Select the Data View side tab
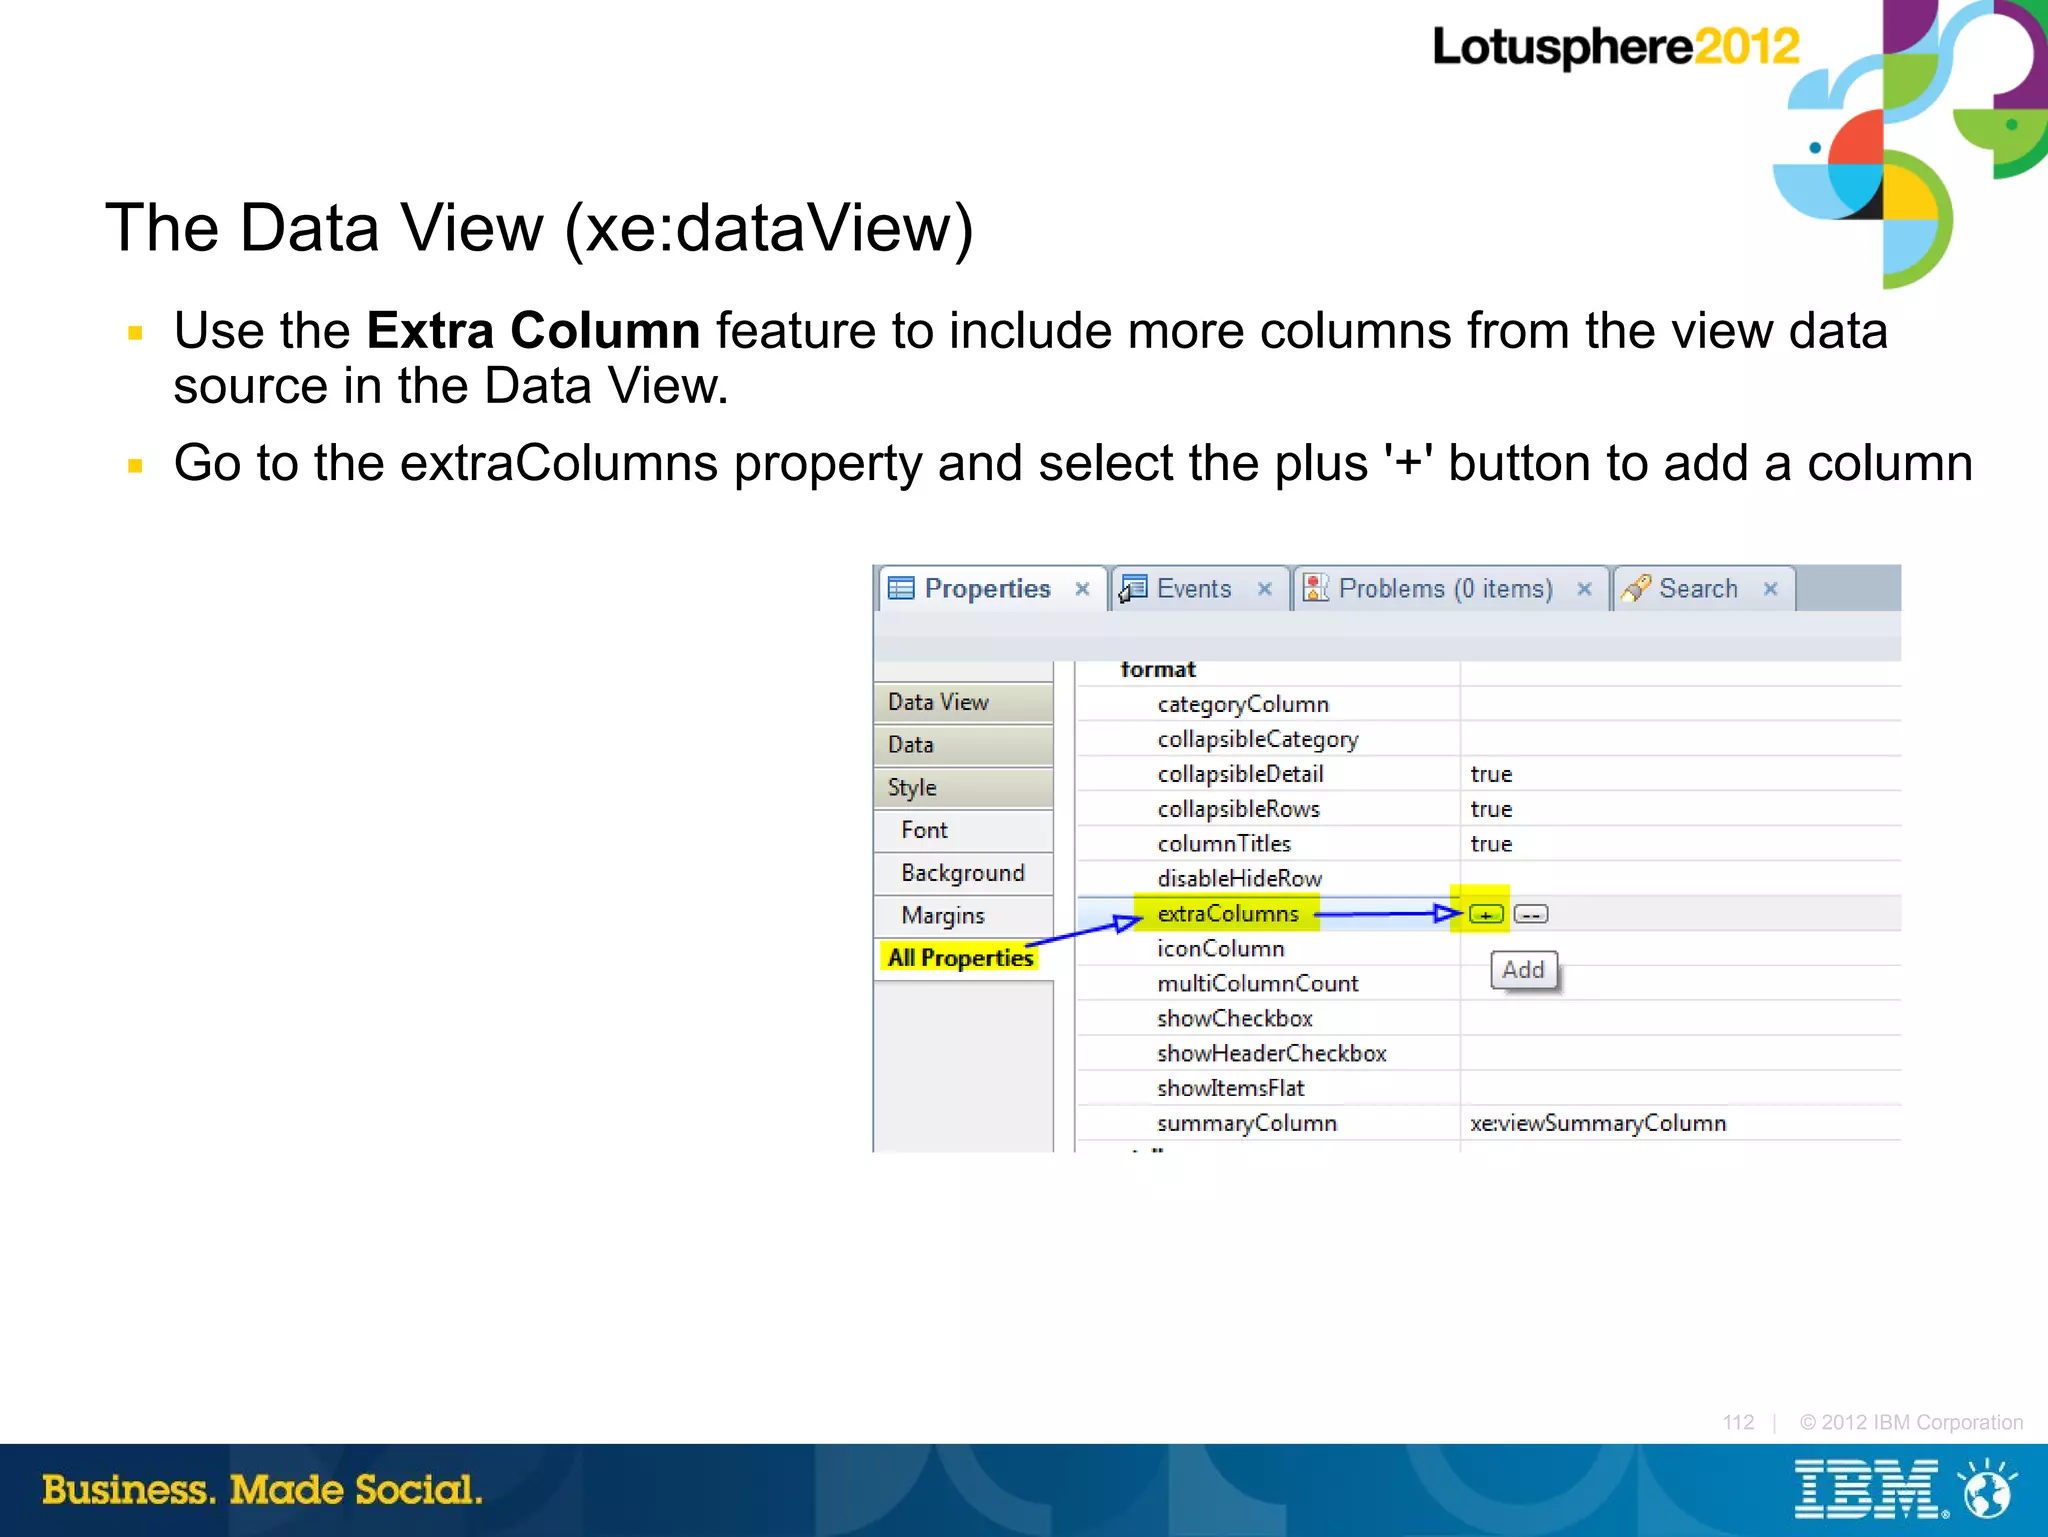Image resolution: width=2048 pixels, height=1537 pixels. 963,702
